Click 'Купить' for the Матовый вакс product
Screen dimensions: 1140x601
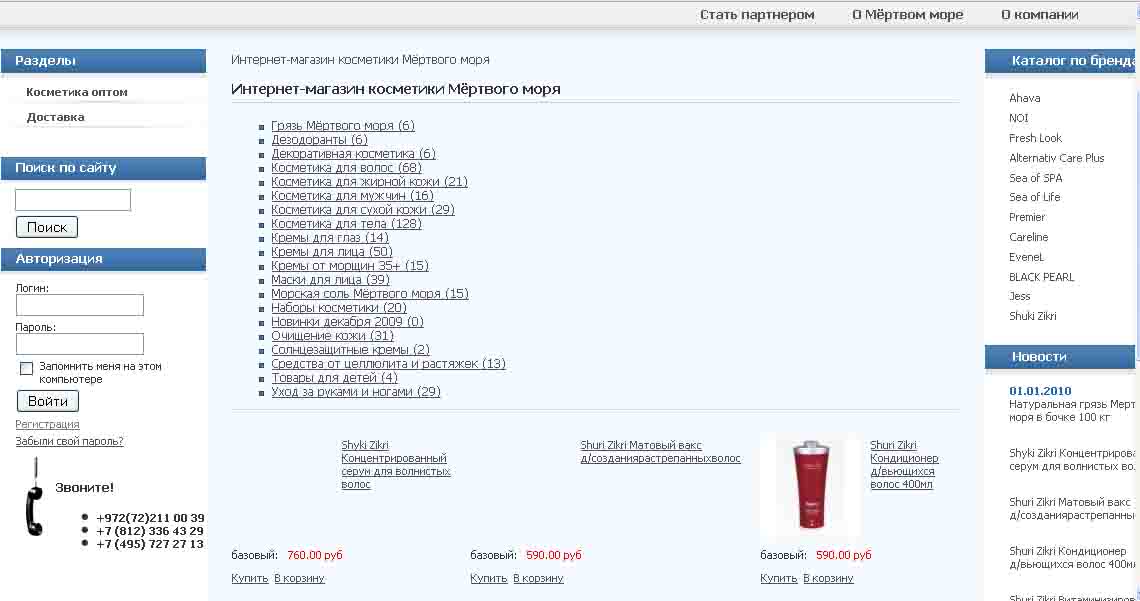click(489, 578)
